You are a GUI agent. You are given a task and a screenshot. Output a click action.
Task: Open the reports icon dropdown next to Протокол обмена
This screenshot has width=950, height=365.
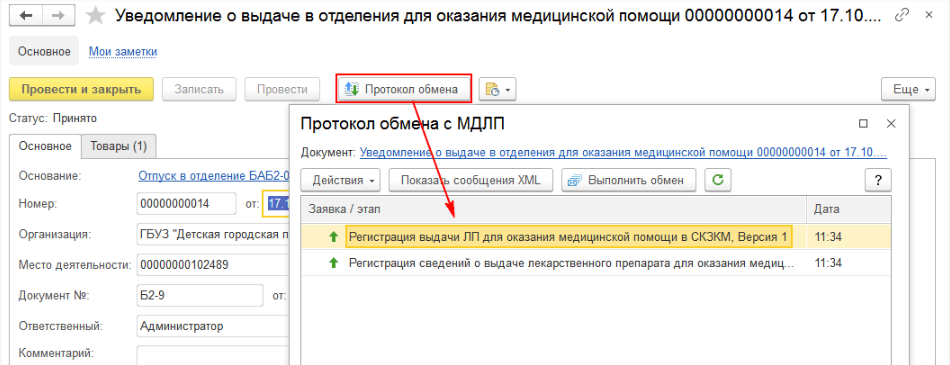point(497,90)
